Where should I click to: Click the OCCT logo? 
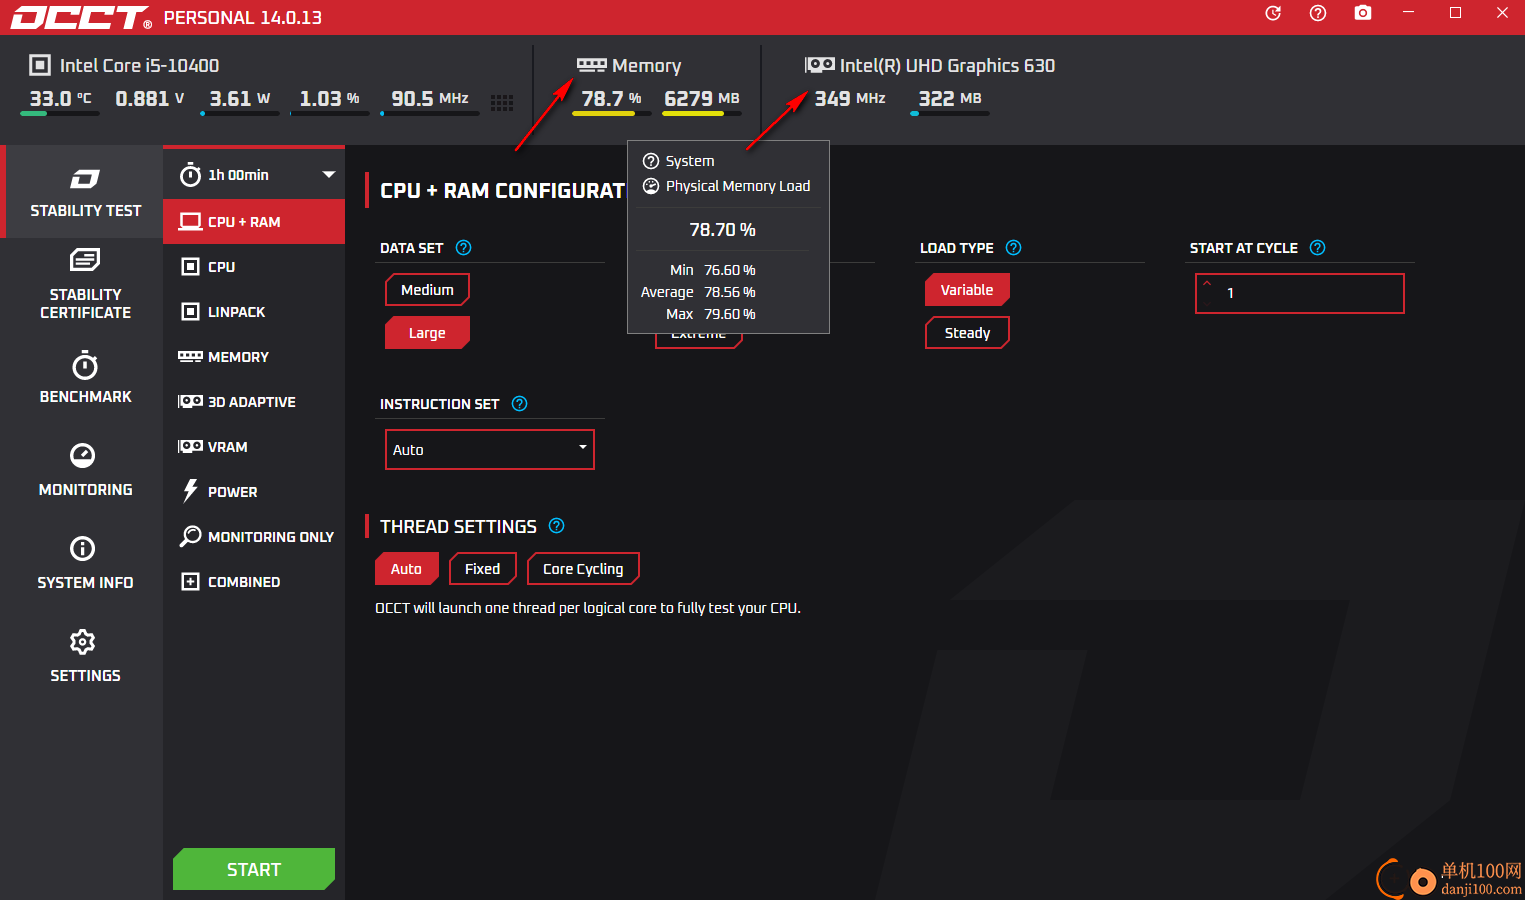(81, 17)
